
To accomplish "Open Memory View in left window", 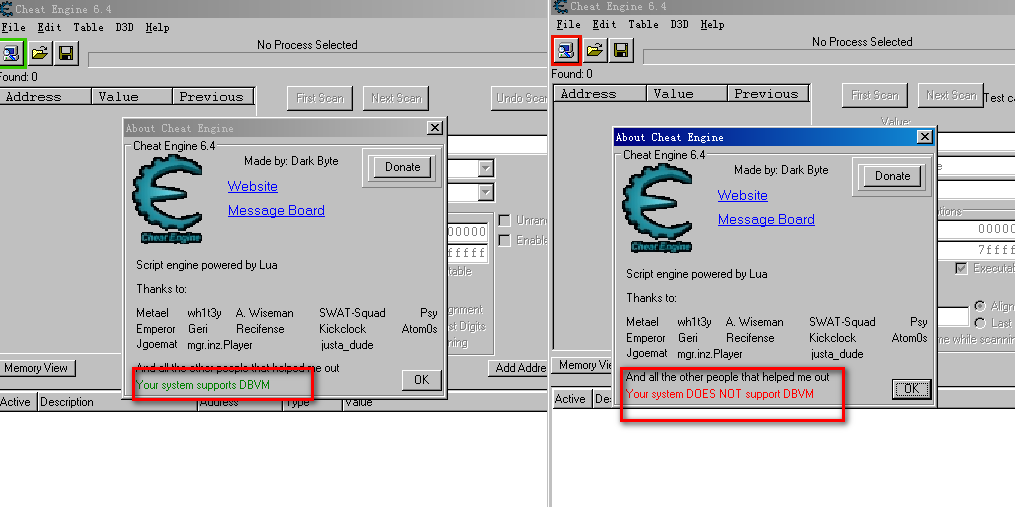I will [x=36, y=368].
